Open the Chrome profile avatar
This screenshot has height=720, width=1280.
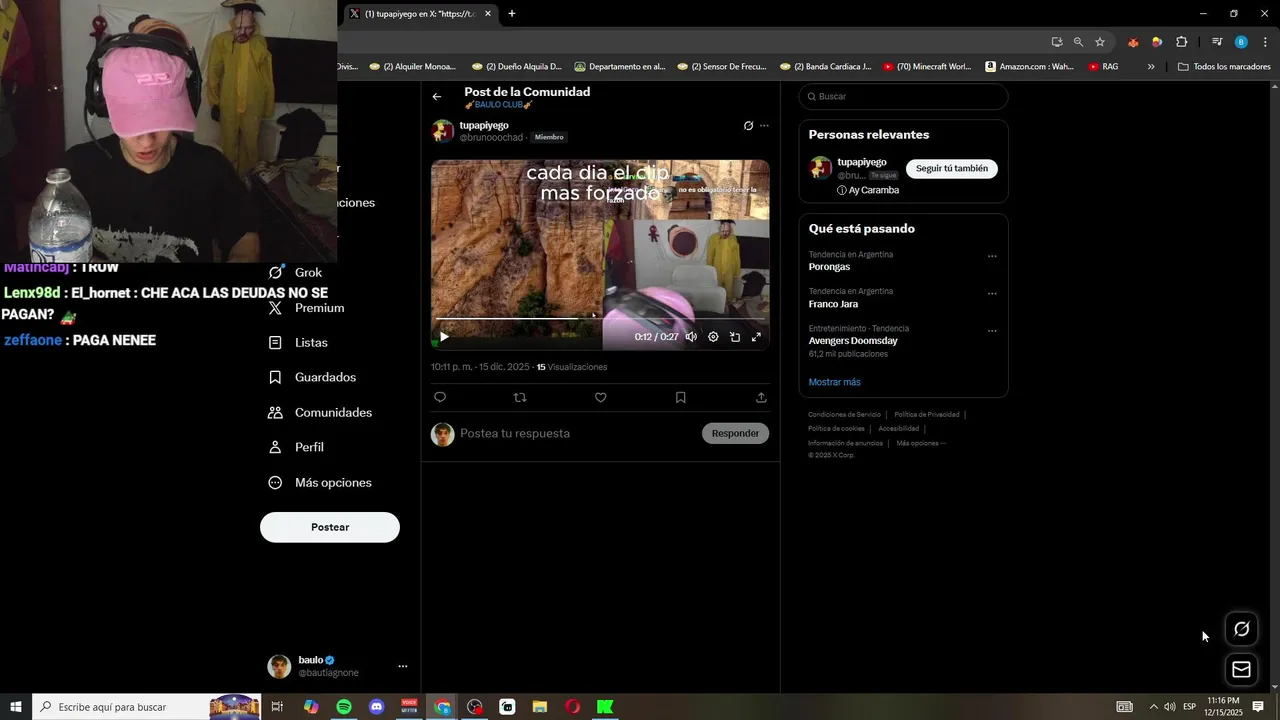click(1241, 42)
